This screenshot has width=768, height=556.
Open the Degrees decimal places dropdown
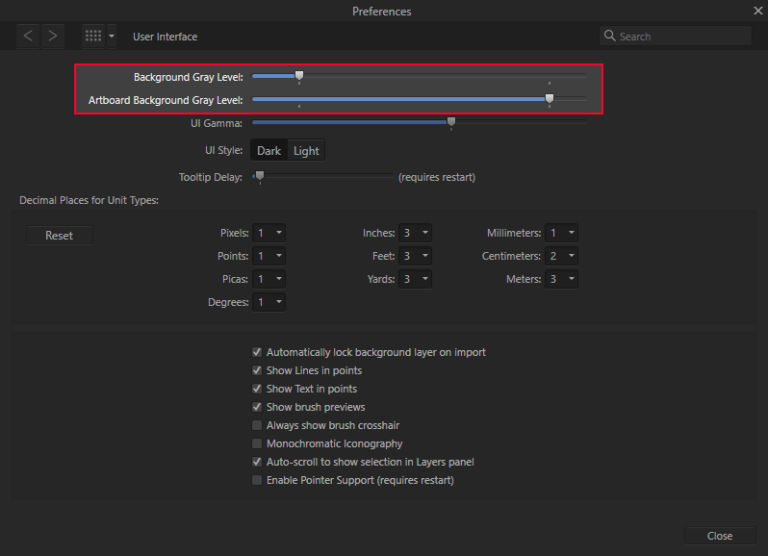click(269, 302)
